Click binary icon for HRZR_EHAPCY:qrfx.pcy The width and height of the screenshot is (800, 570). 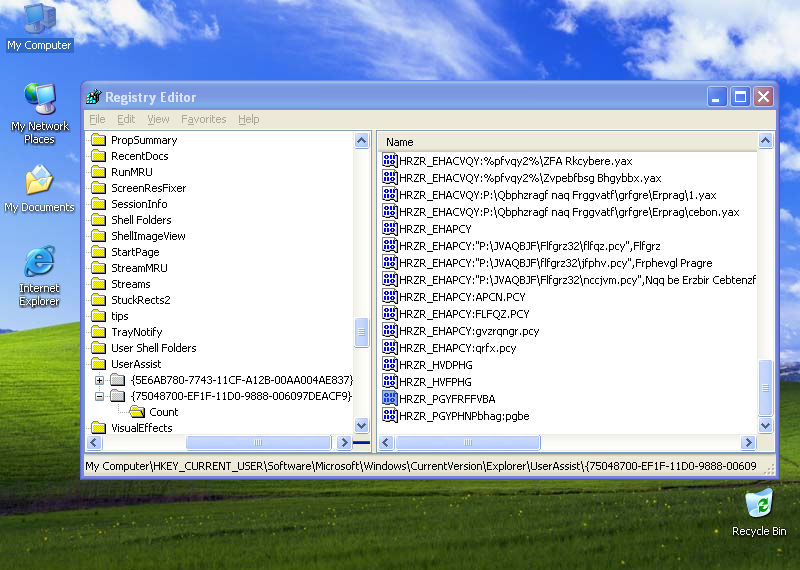point(390,348)
